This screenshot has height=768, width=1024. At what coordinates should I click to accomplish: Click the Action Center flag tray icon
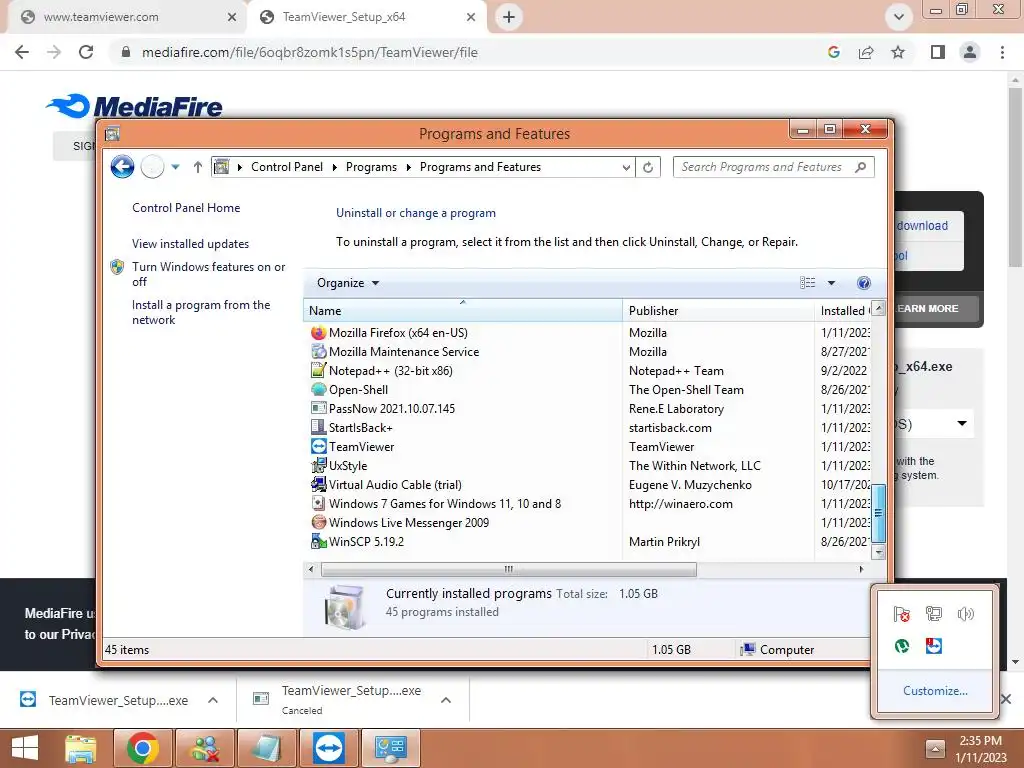point(902,614)
